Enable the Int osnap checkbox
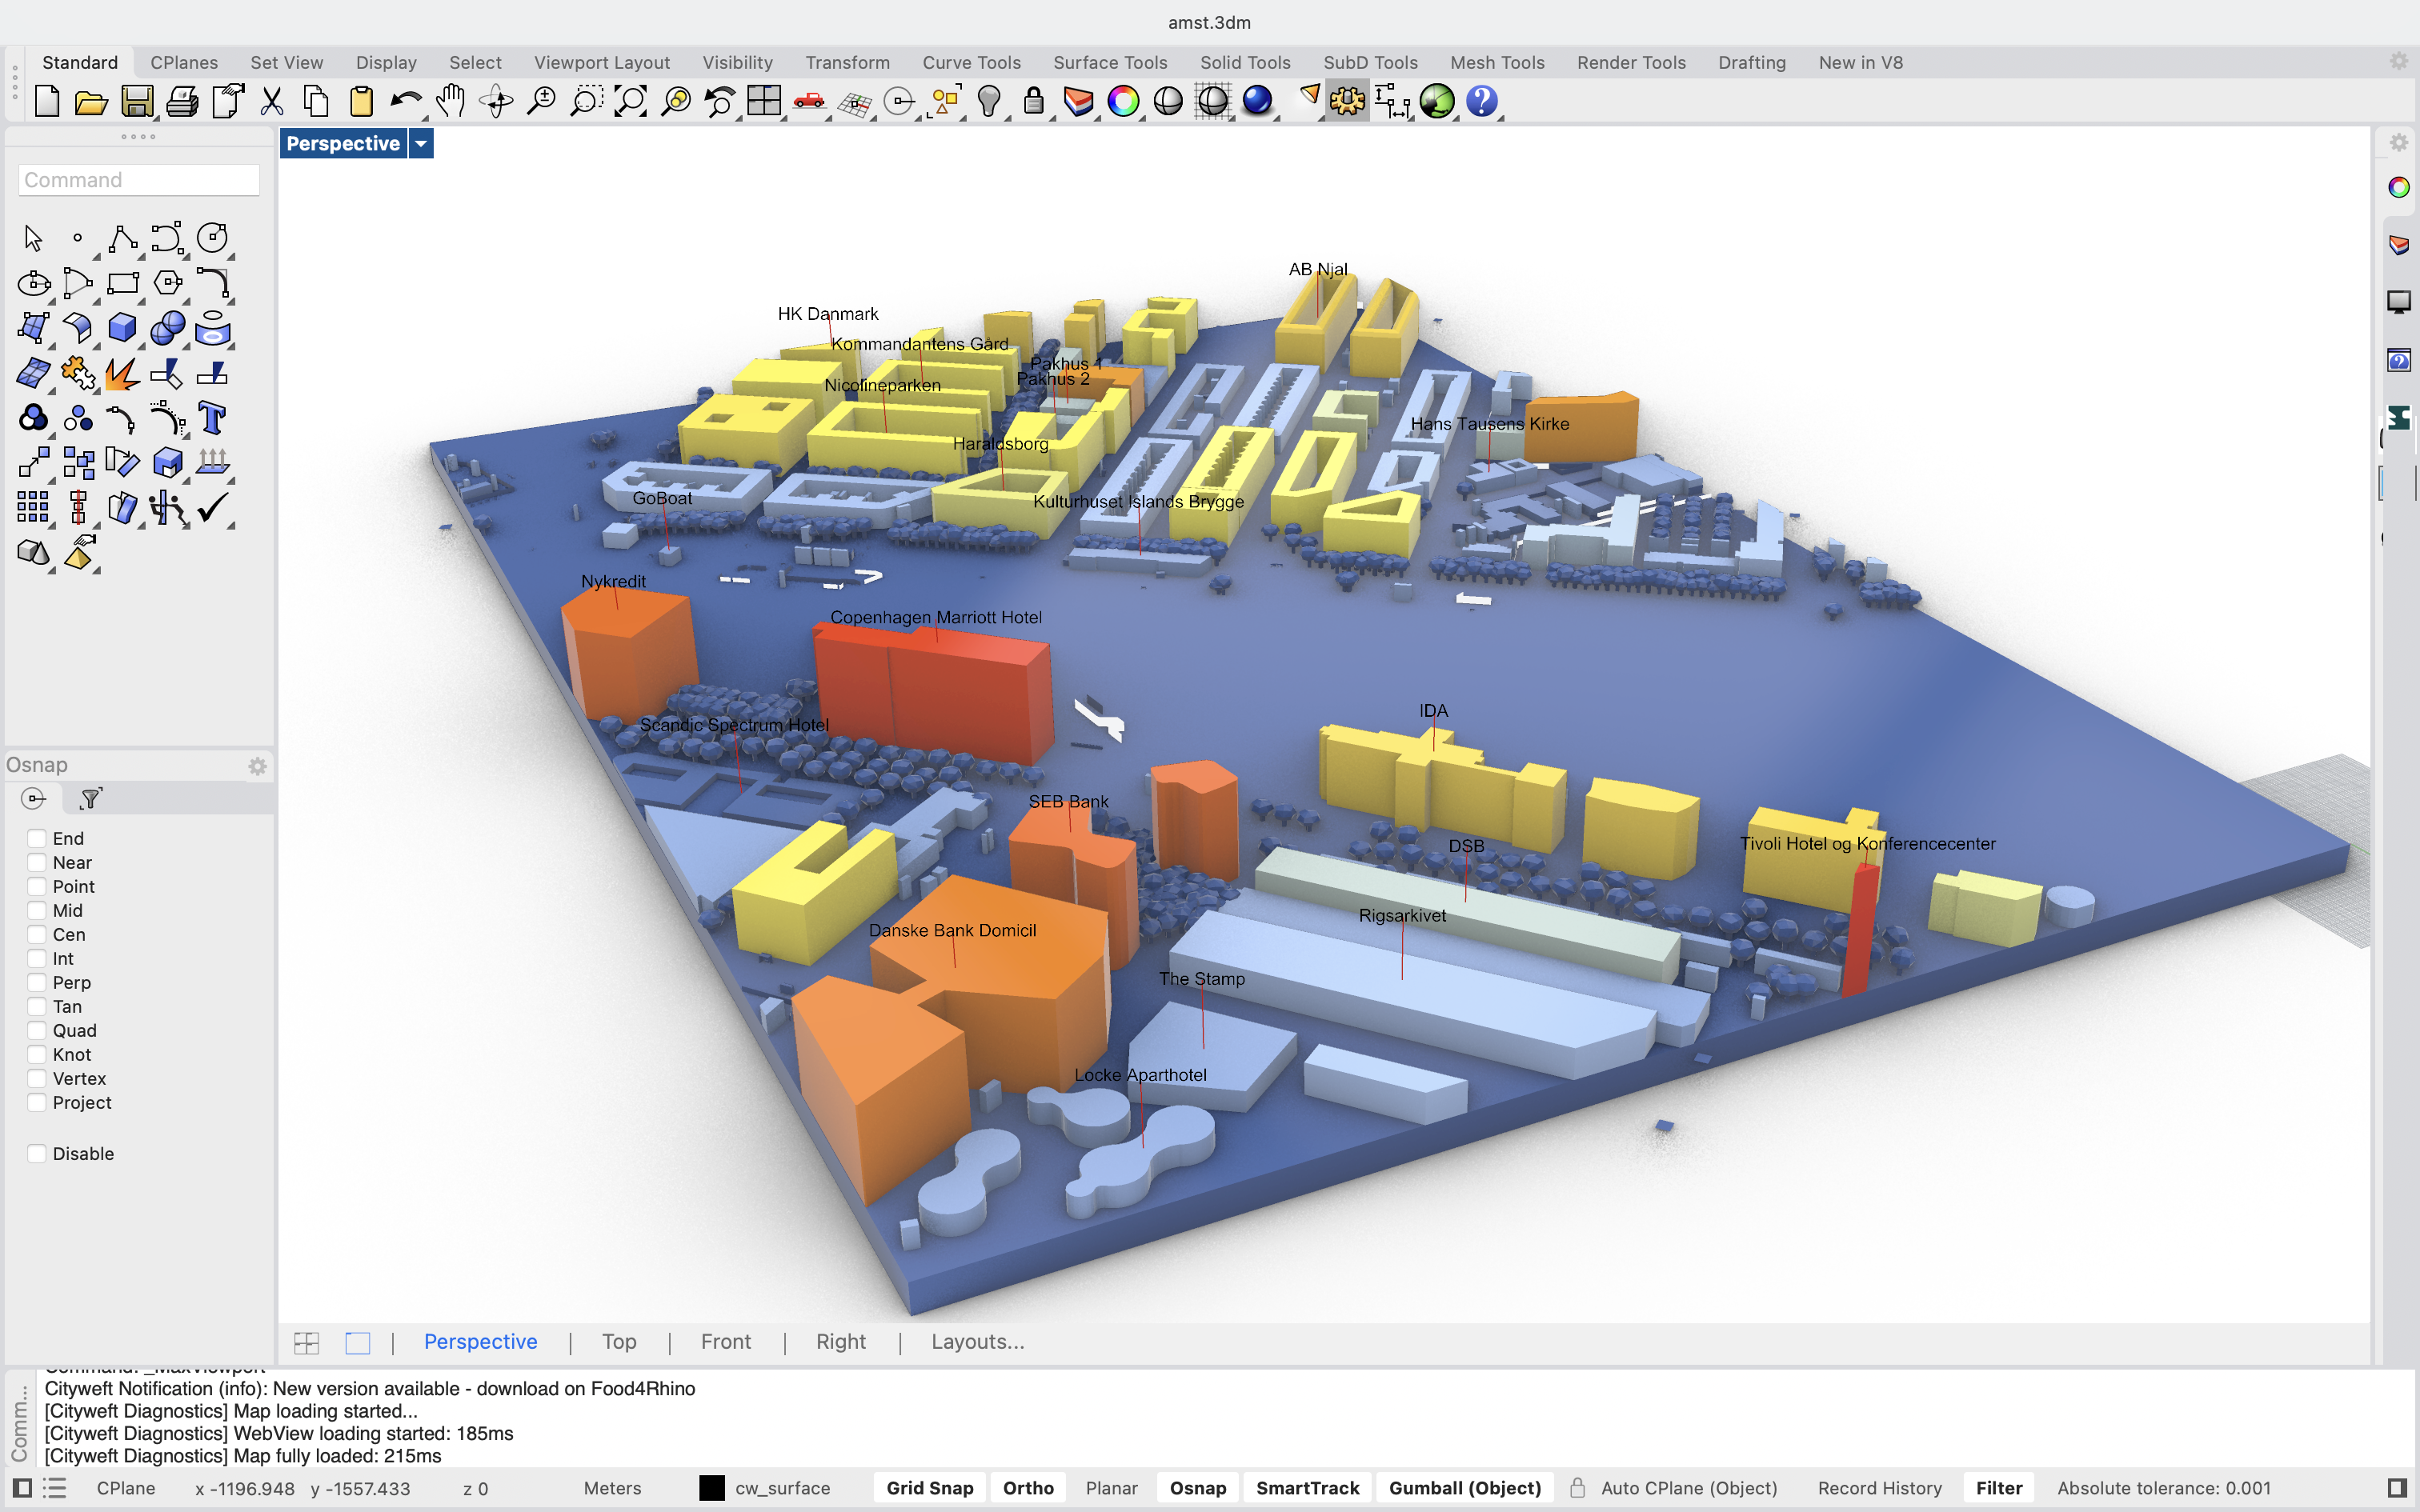This screenshot has width=2420, height=1512. pyautogui.click(x=37, y=958)
